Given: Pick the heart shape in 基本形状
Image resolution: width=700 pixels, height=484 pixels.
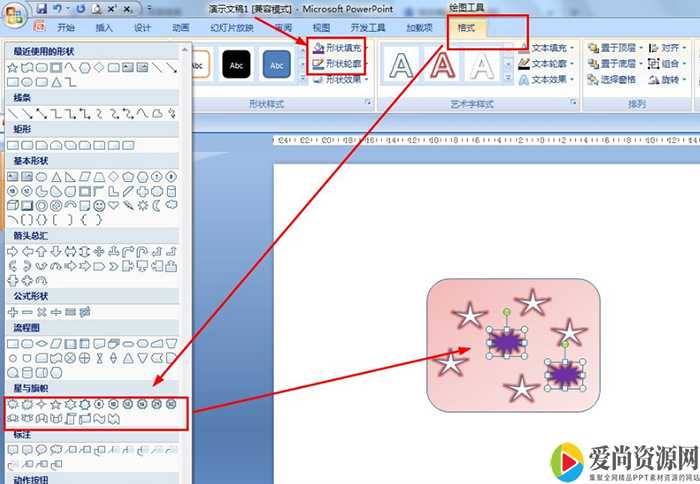Looking at the screenshot, I should (113, 205).
